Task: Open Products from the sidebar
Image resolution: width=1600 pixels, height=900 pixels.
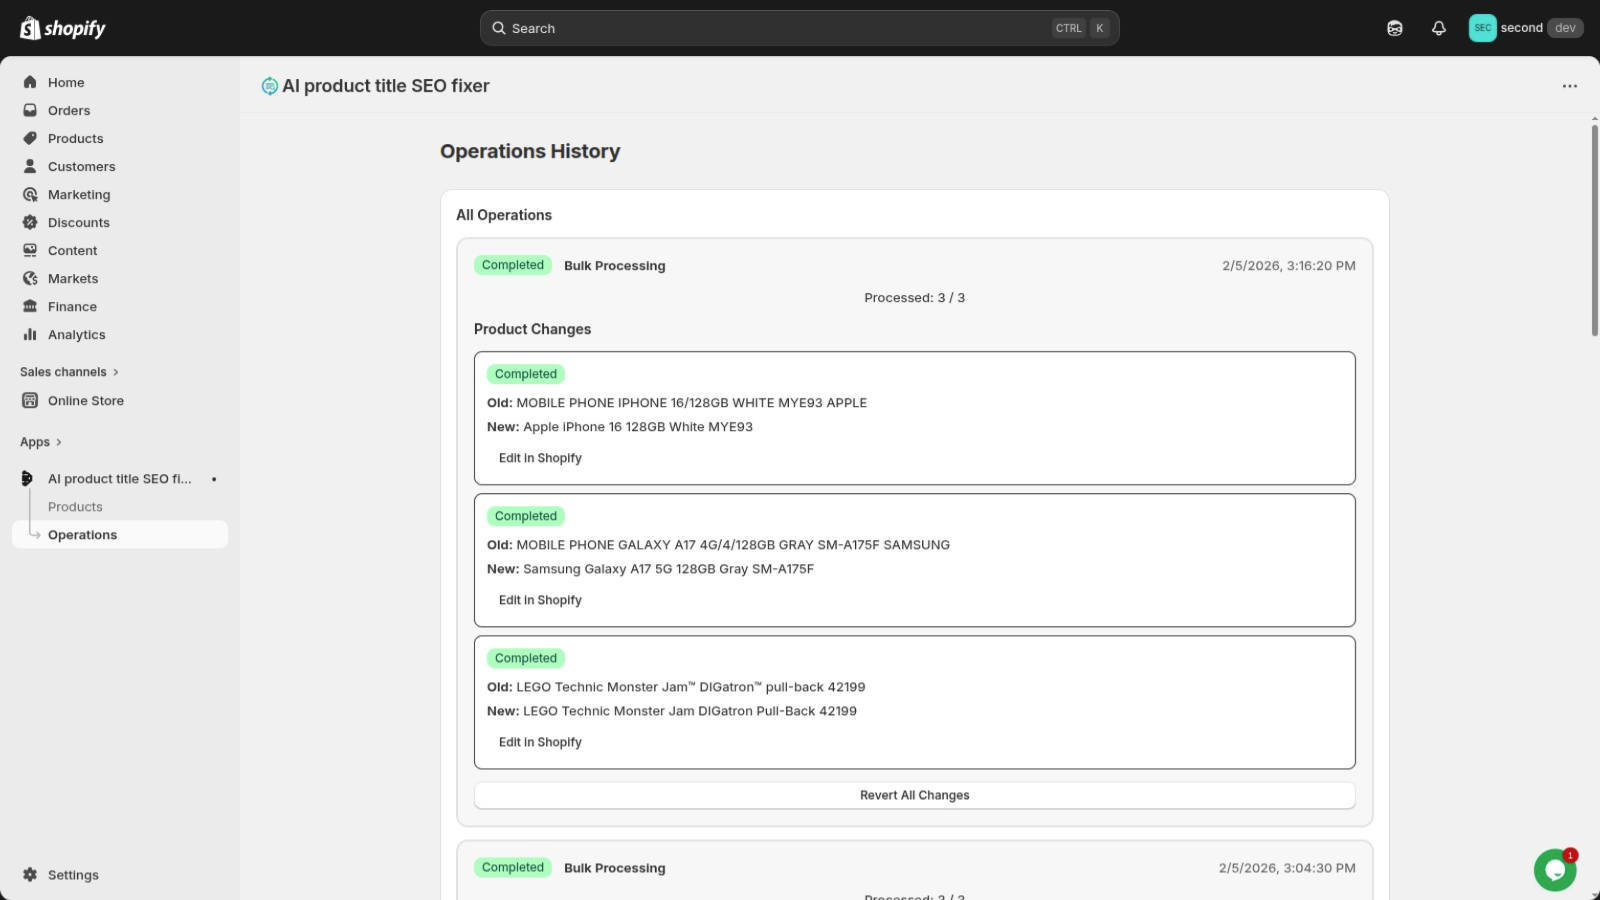Action: 75,138
